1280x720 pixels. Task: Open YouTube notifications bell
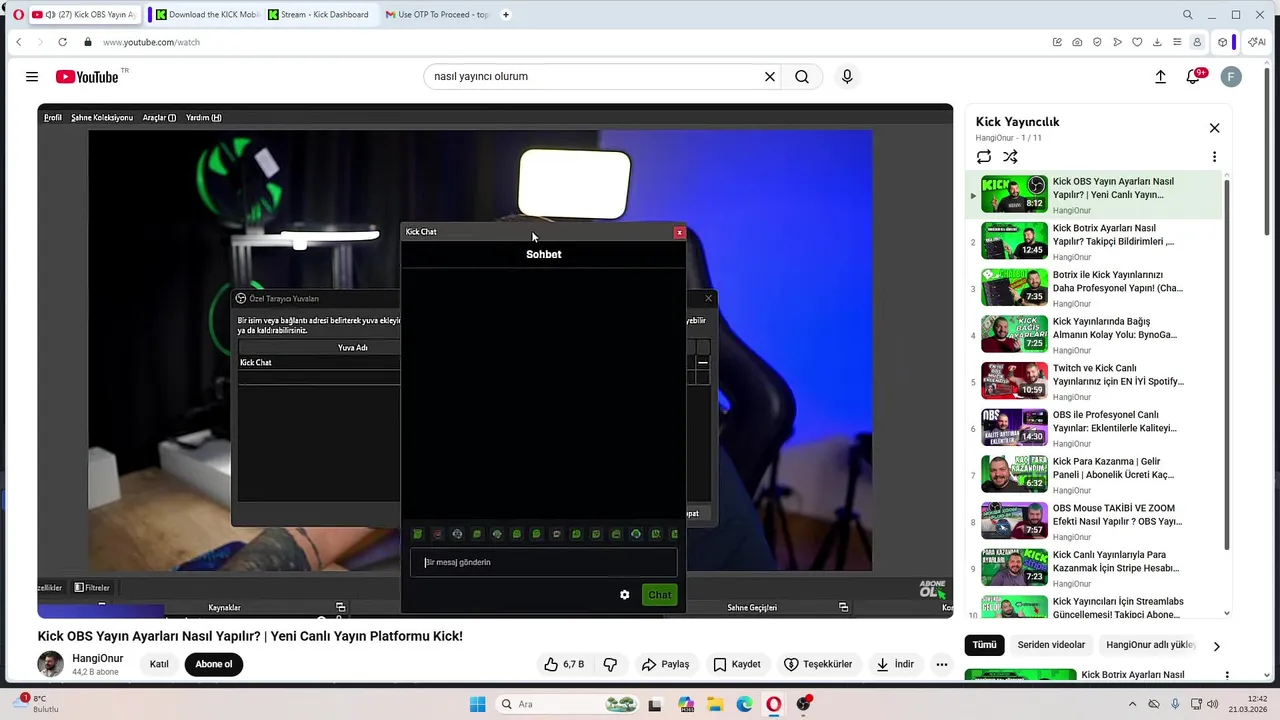[x=1194, y=77]
